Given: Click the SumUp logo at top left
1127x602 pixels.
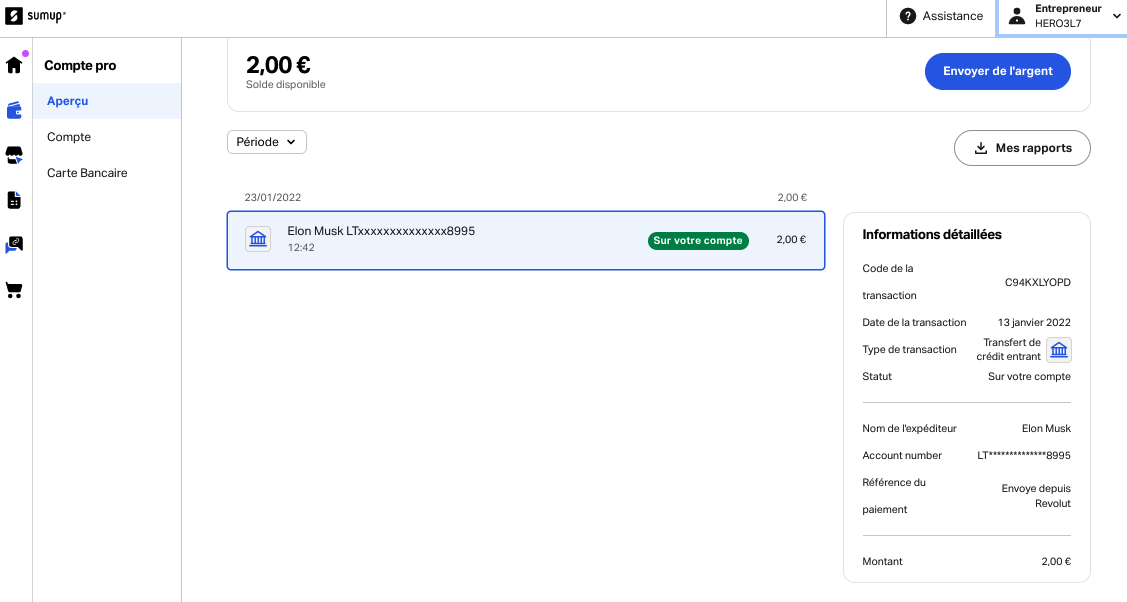Looking at the screenshot, I should 33,16.
